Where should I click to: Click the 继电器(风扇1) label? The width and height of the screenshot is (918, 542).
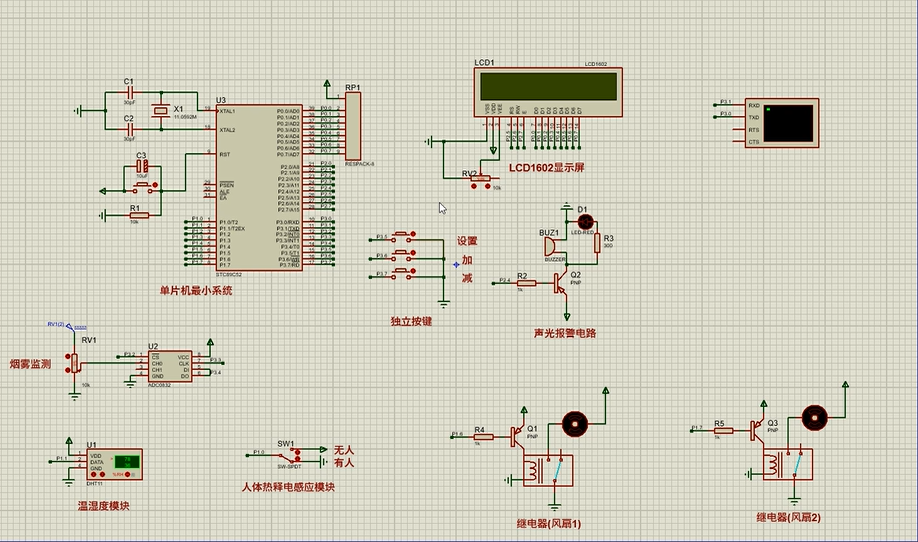[x=549, y=523]
